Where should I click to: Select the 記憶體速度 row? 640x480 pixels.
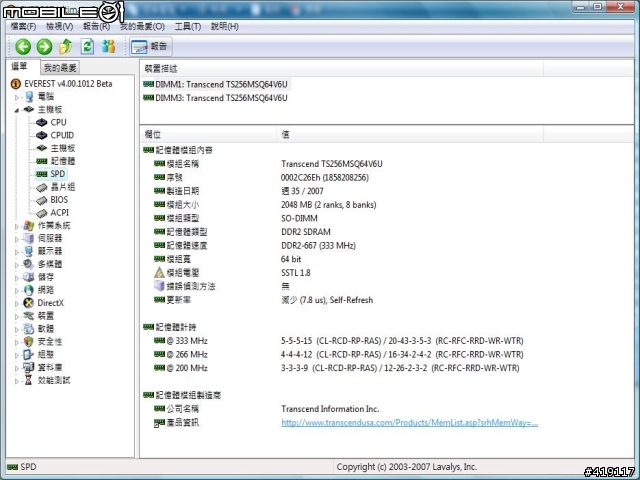click(x=255, y=246)
